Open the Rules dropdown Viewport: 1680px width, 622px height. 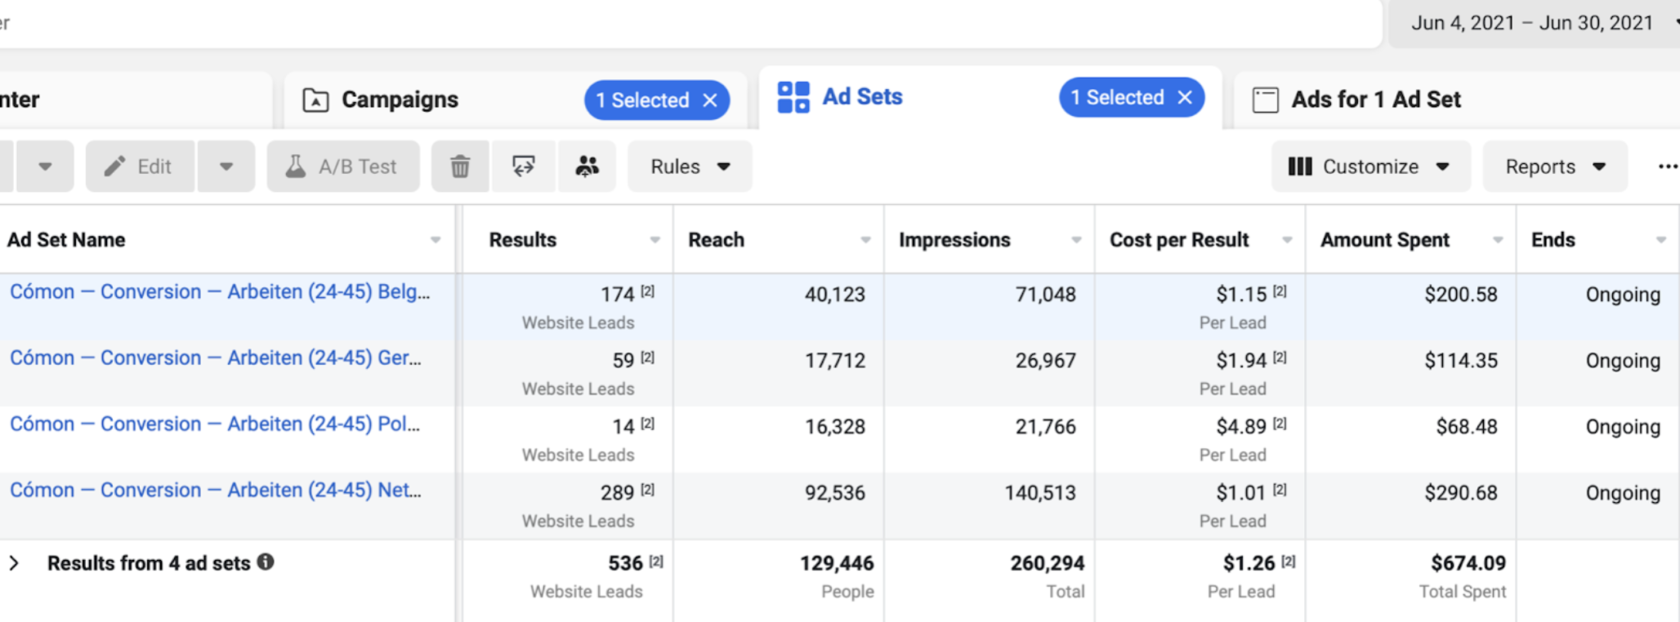[690, 166]
